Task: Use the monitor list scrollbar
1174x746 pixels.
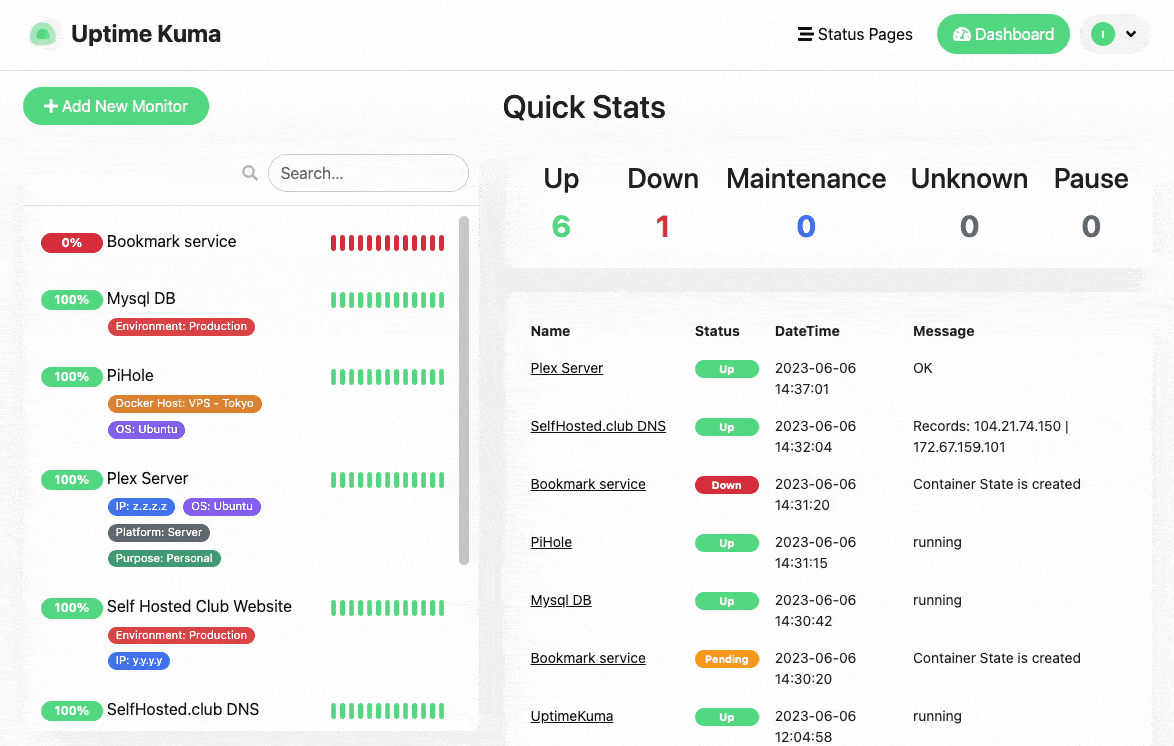Action: [x=463, y=390]
